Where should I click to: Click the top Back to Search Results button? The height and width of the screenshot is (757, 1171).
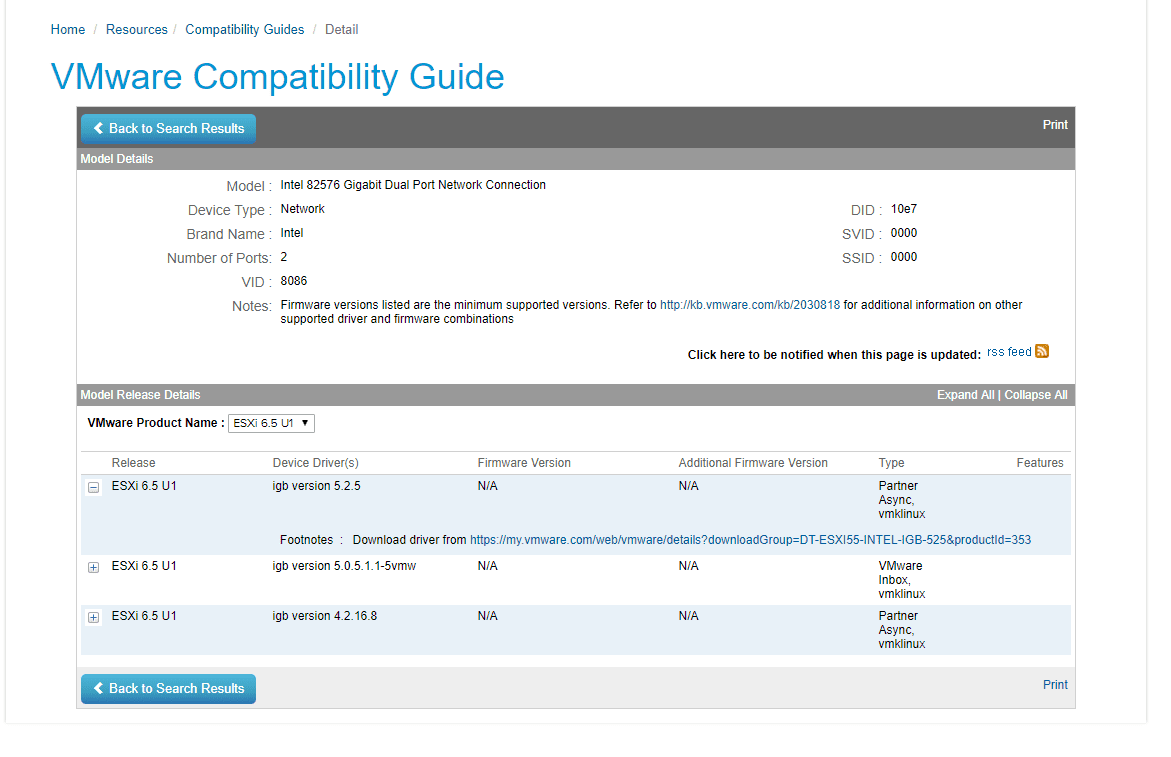(x=168, y=128)
